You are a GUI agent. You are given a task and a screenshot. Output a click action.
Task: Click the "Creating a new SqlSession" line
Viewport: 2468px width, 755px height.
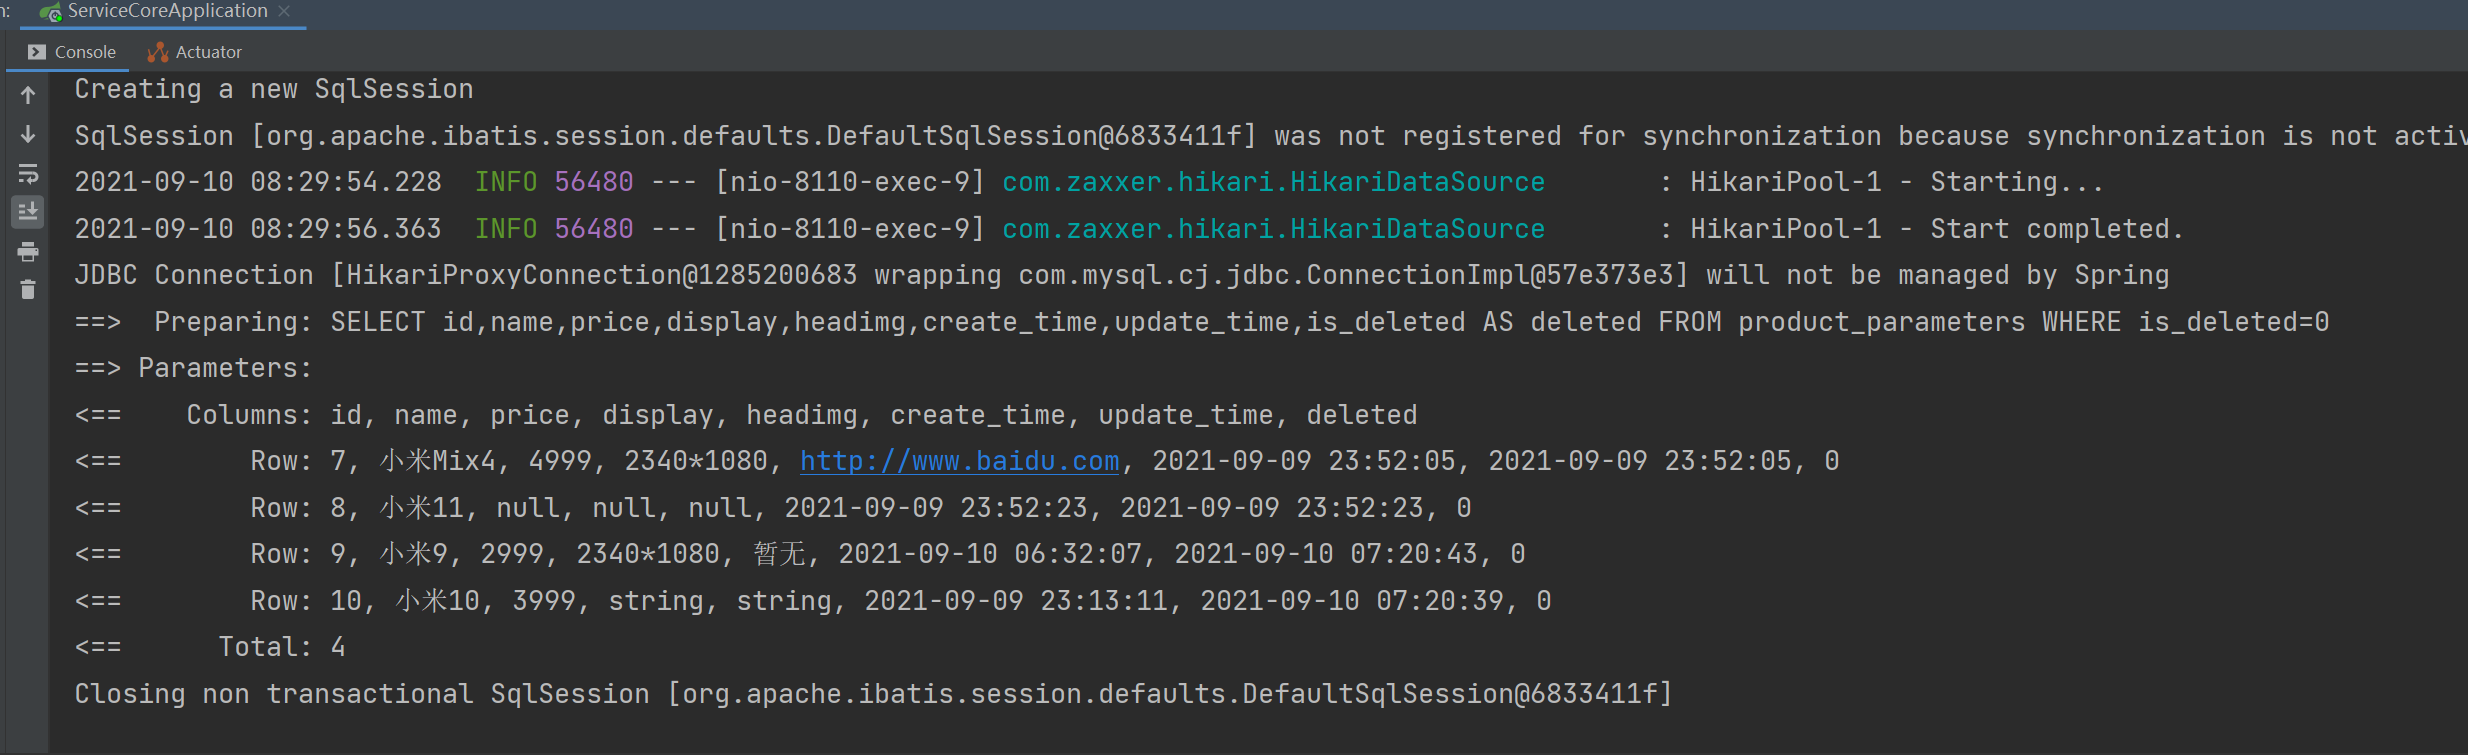click(273, 89)
